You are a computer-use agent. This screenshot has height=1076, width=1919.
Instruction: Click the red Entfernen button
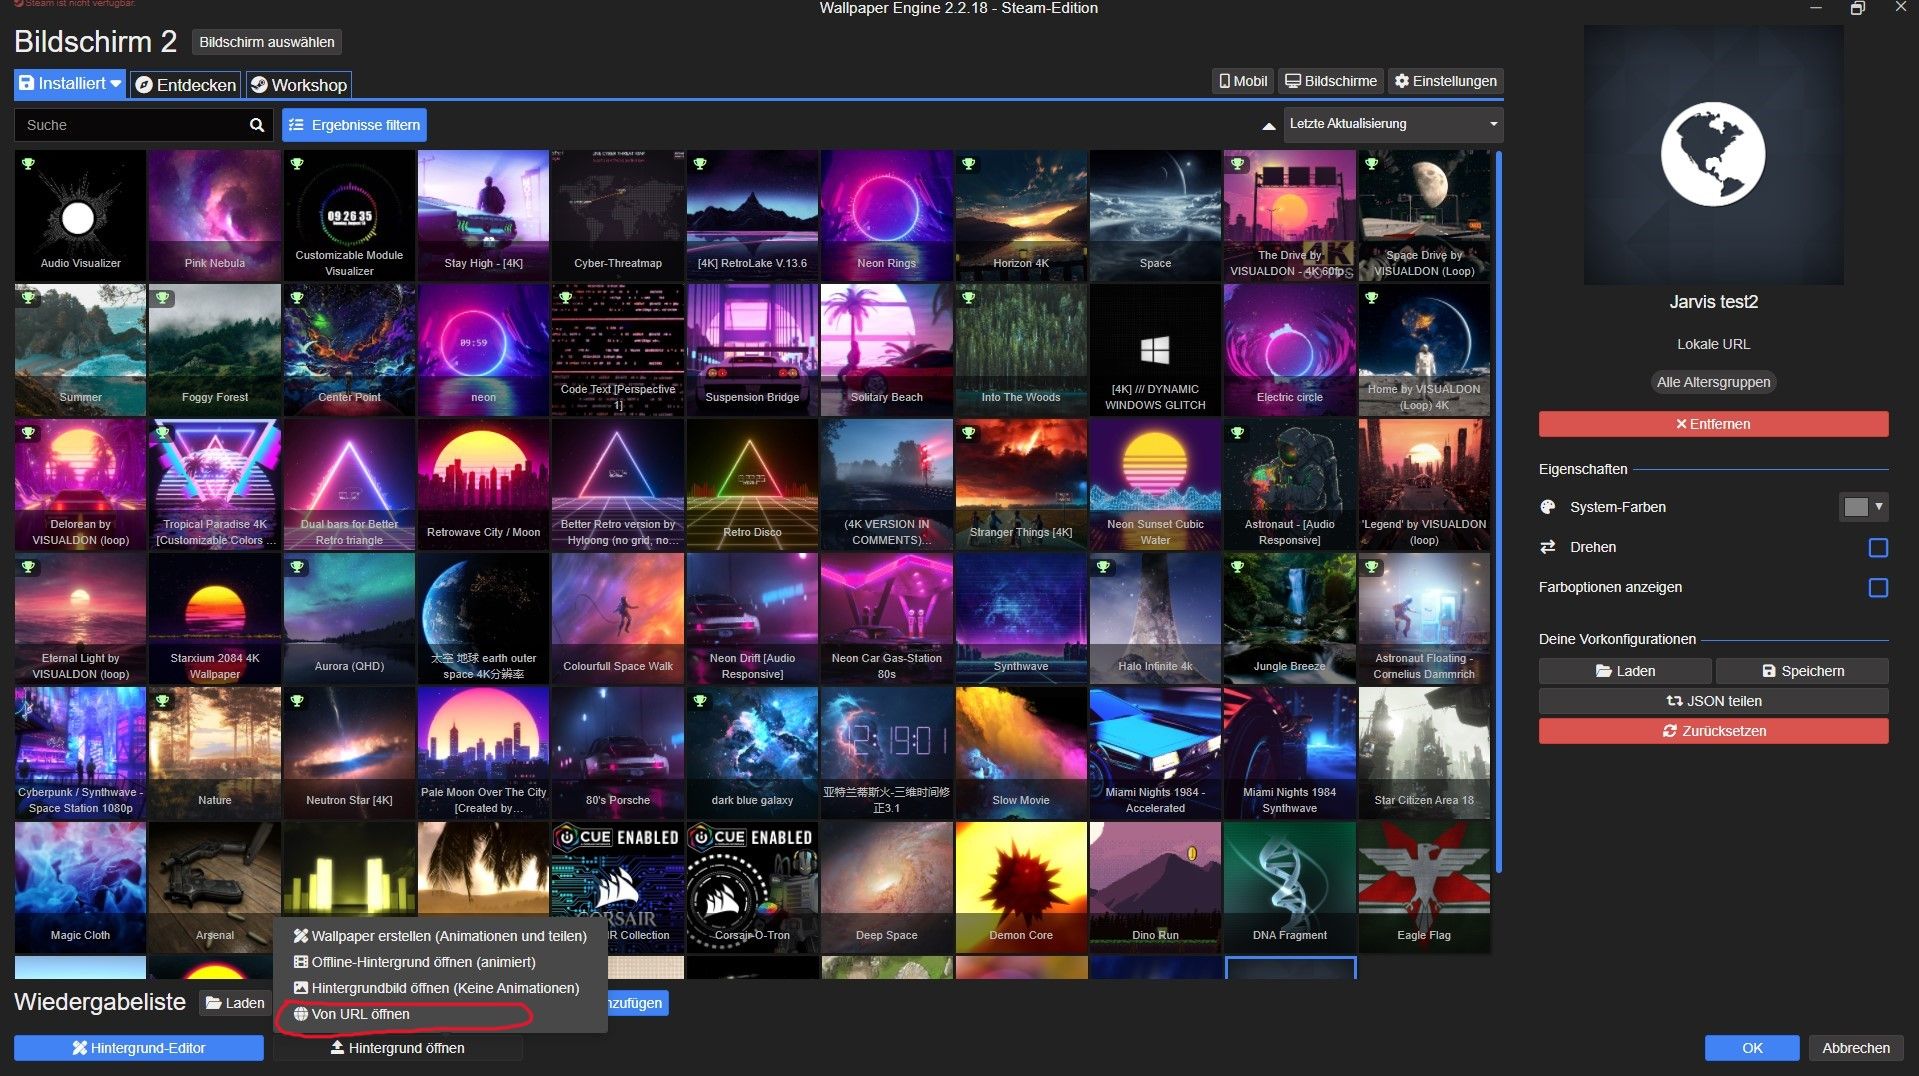click(1713, 424)
